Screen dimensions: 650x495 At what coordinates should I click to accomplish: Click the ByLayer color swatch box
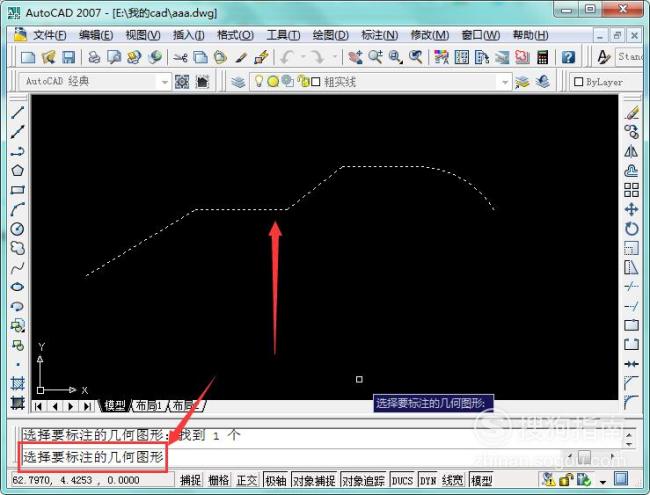click(579, 82)
